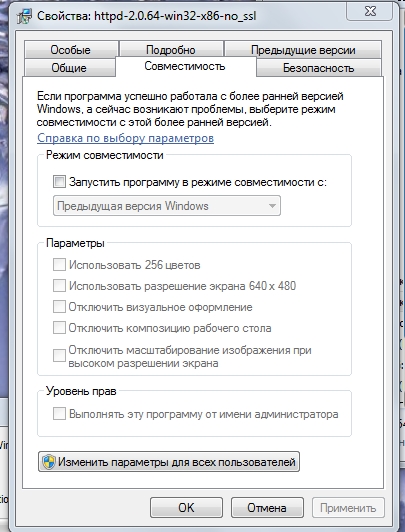Viewport: 405px width, 532px height.
Task: Open the Предыдущая версия Windows dropdown
Action: [167, 206]
